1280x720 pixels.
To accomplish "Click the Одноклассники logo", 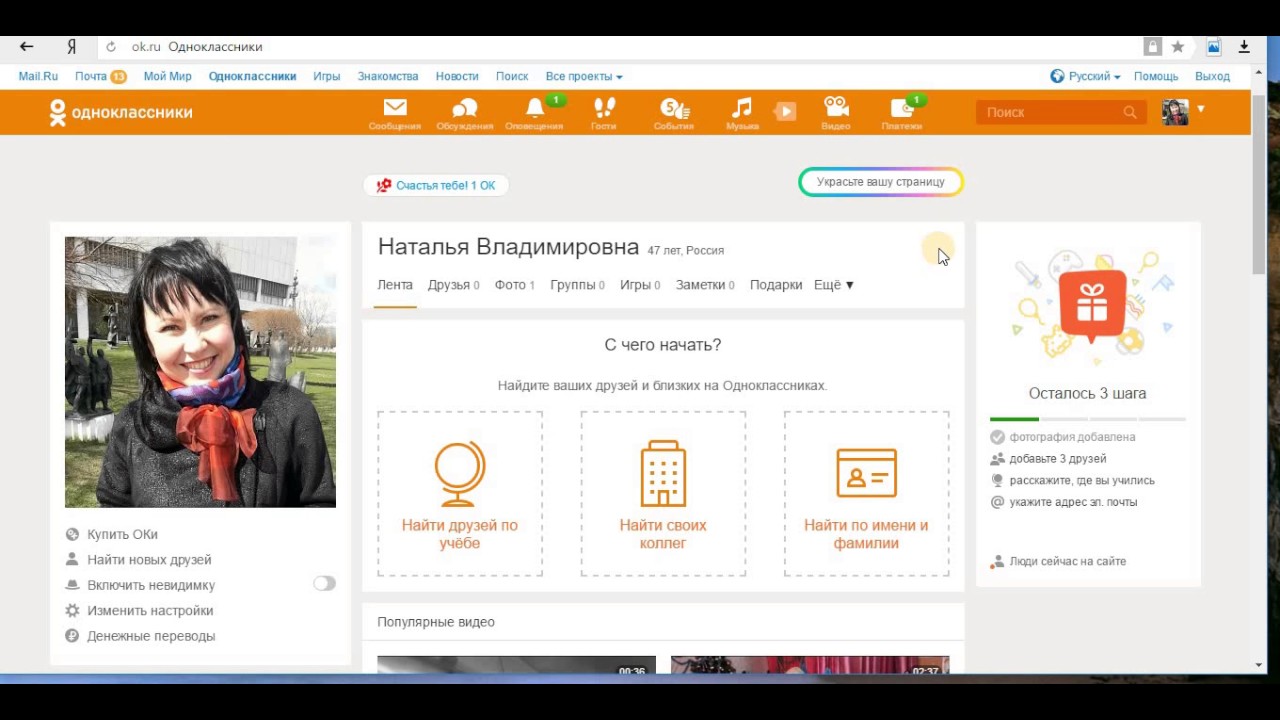I will point(121,113).
